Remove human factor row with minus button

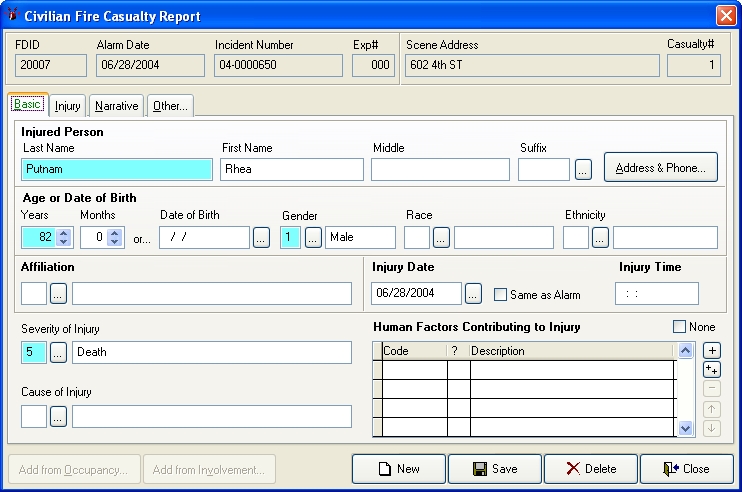click(x=712, y=388)
